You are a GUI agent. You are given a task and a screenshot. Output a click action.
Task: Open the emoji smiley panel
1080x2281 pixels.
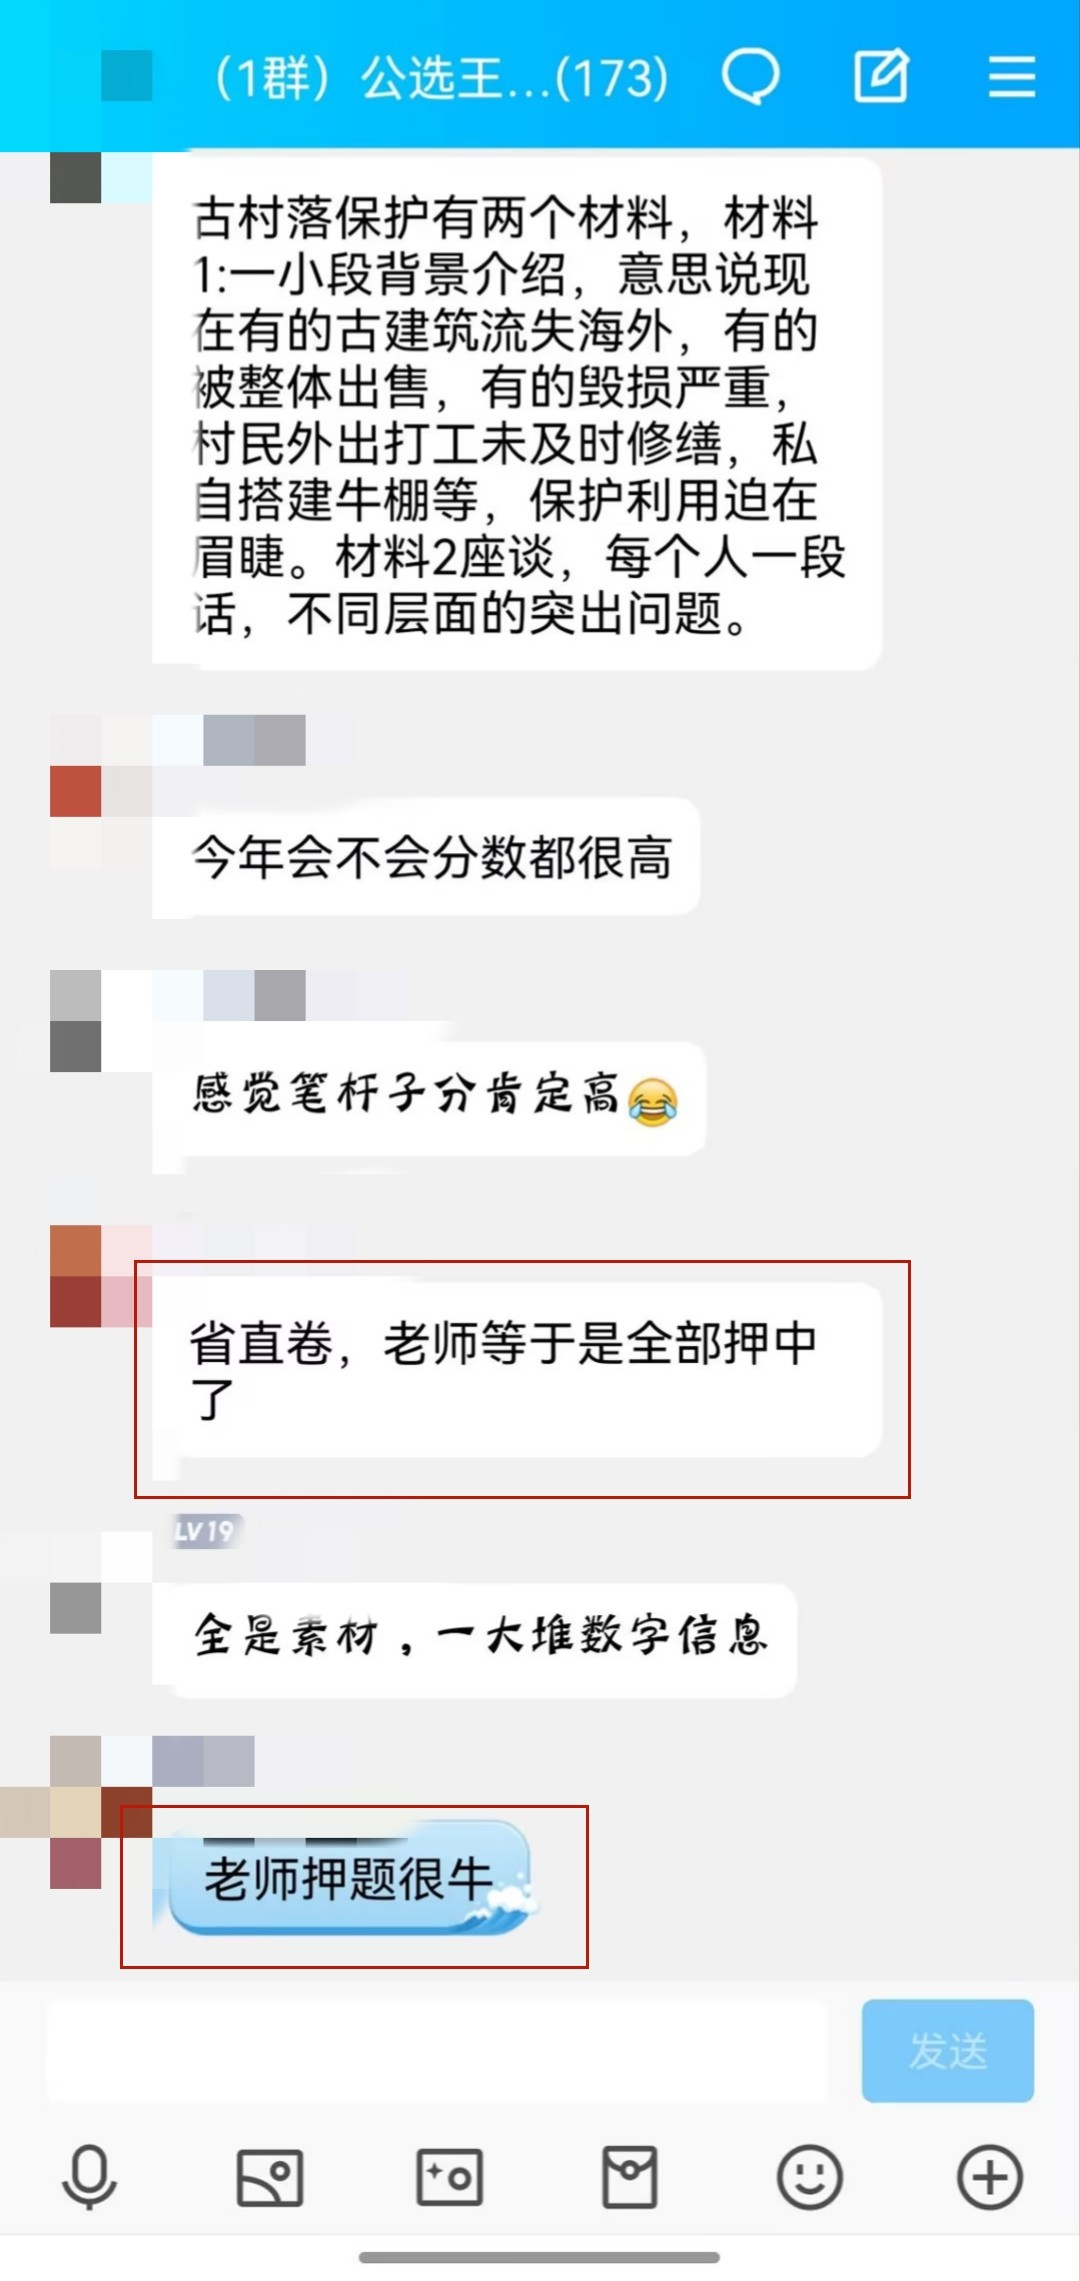pyautogui.click(x=809, y=2177)
